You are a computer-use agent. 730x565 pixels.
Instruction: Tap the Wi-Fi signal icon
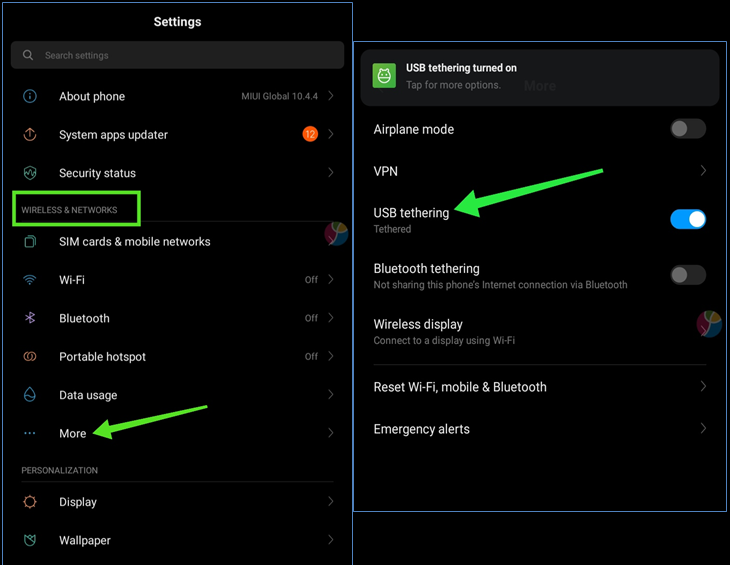click(30, 280)
